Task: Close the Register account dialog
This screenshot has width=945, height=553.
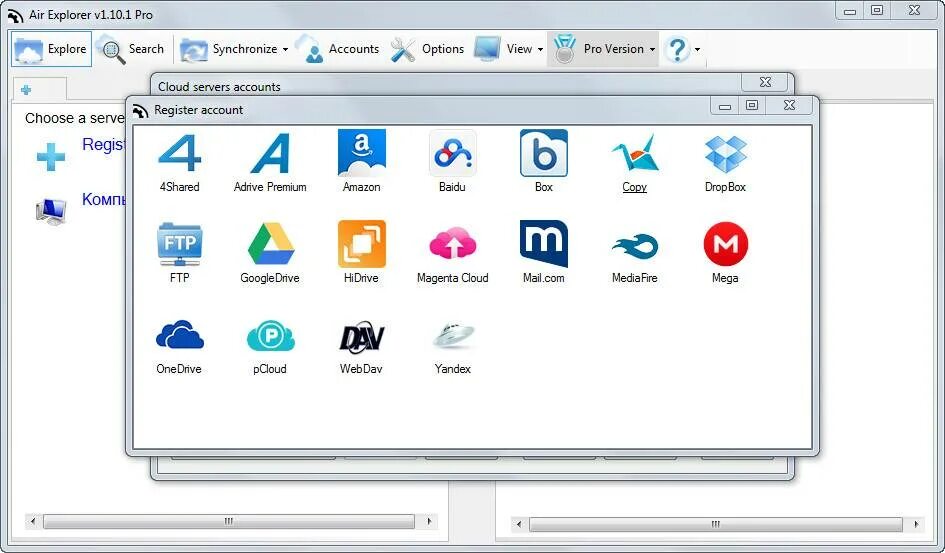Action: coord(790,105)
